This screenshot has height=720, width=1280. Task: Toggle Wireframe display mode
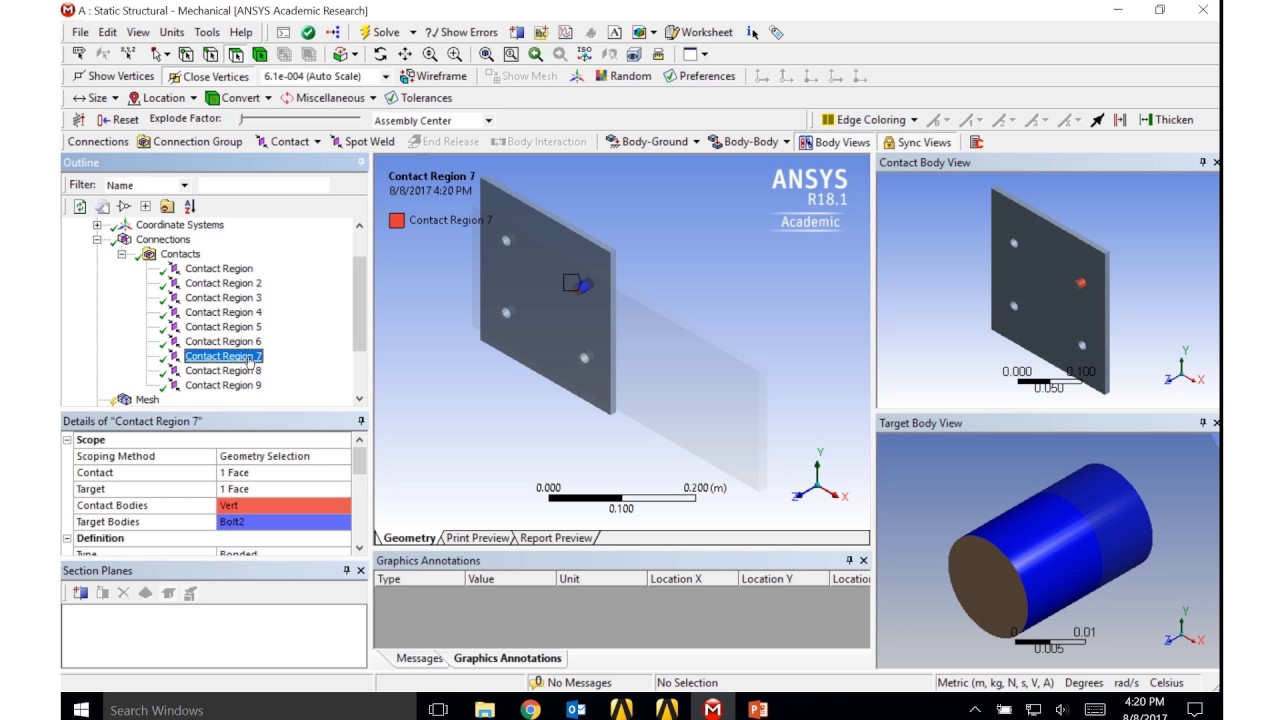click(x=433, y=76)
